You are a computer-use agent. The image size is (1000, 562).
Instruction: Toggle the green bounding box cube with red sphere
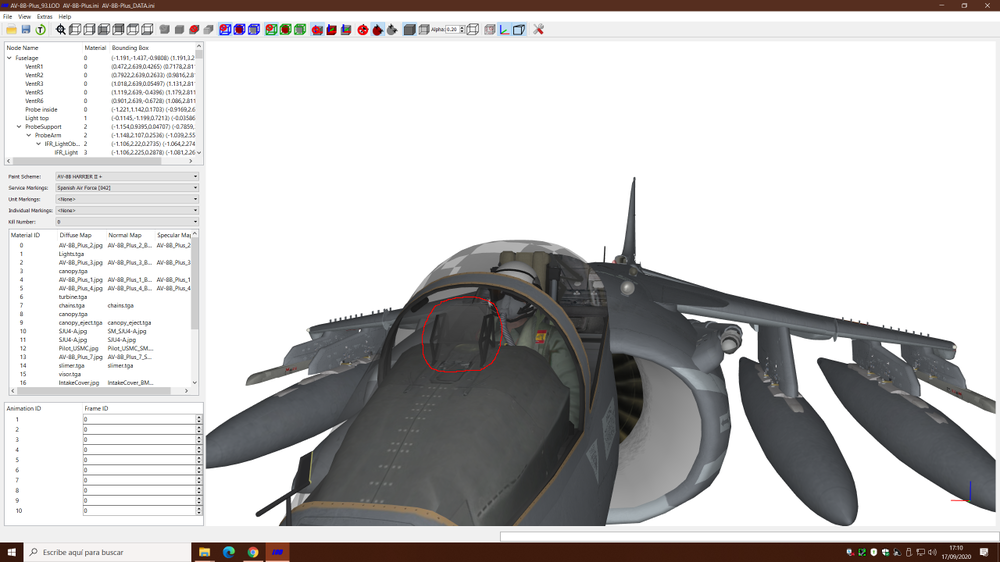(285, 29)
